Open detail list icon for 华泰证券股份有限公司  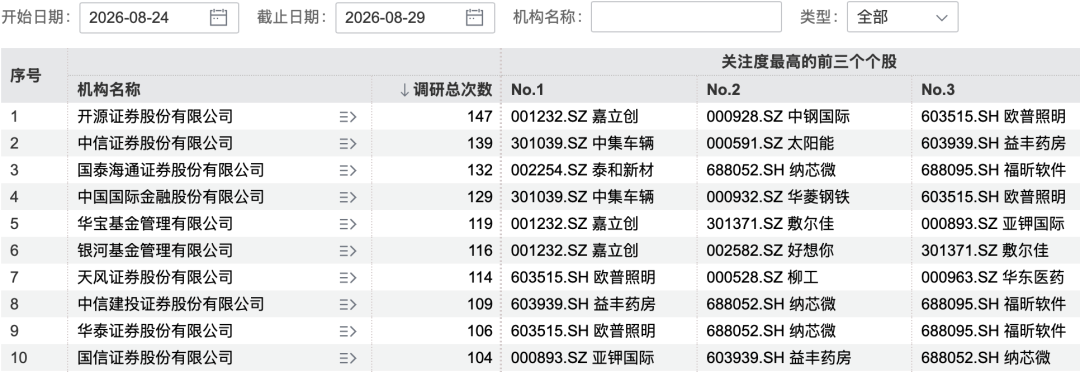point(348,331)
